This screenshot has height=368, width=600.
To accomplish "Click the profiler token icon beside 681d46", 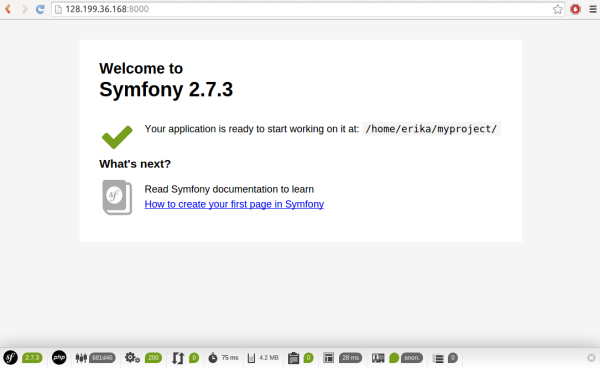I will (81, 358).
